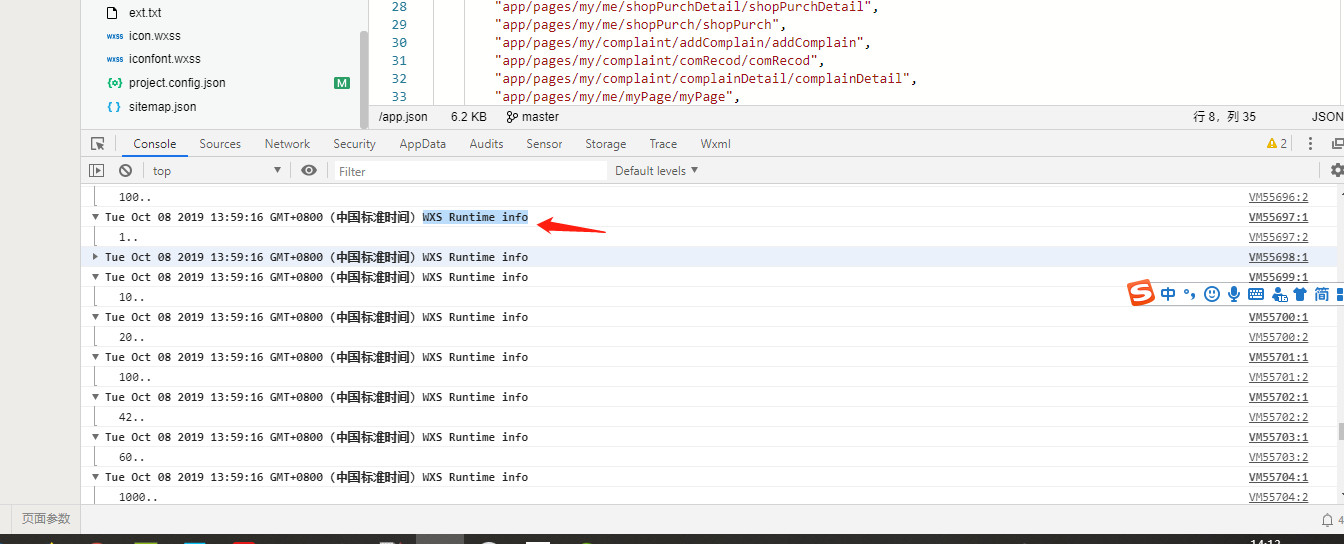Open project.config.json in the file tree
The width and height of the screenshot is (1344, 544).
[x=177, y=83]
